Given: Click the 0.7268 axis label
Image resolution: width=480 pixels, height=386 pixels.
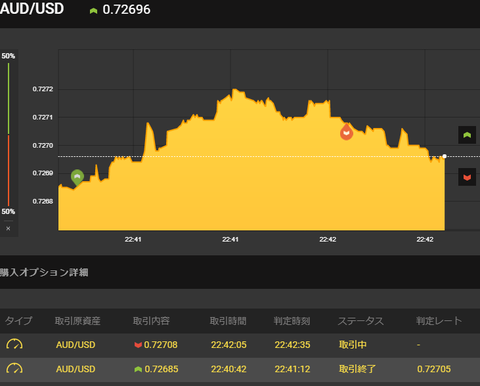Looking at the screenshot, I should tap(43, 201).
